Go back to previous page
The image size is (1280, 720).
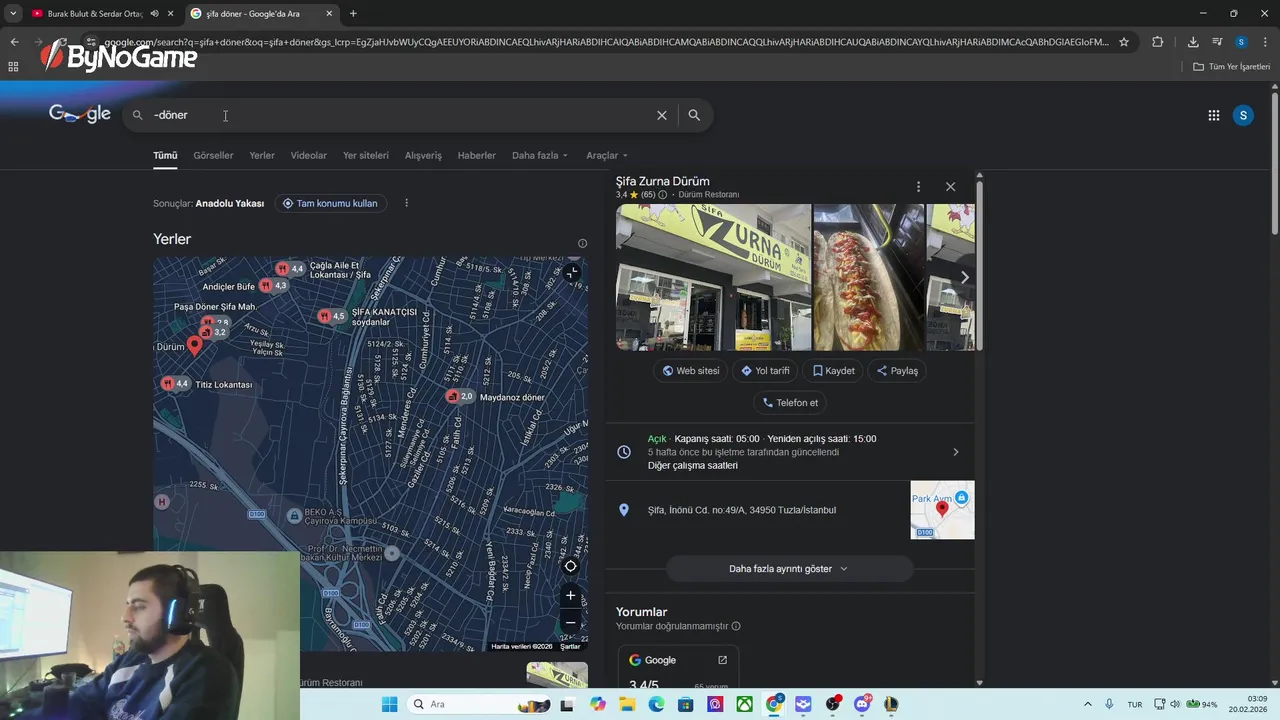pyautogui.click(x=14, y=42)
